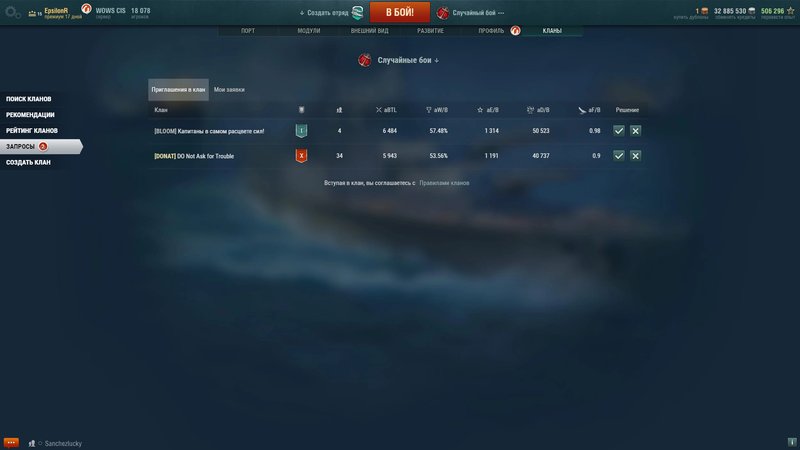Open the Модули top menu tab
Image resolution: width=800 pixels, height=450 pixels.
pyautogui.click(x=309, y=31)
